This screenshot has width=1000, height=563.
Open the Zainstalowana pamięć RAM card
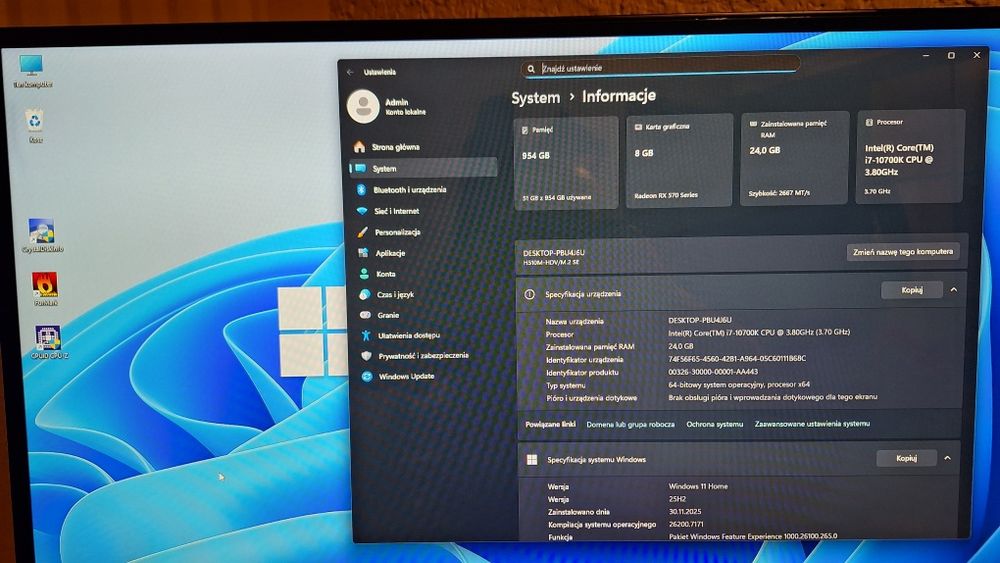tap(795, 158)
